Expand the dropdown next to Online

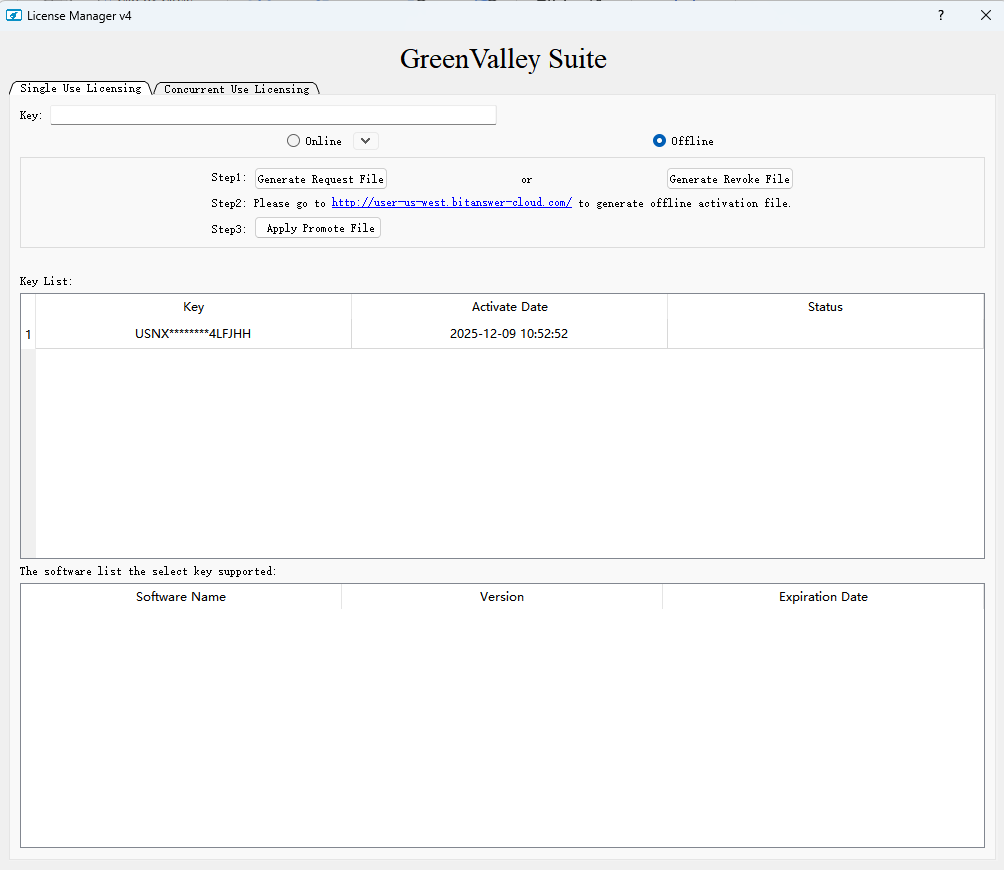tap(366, 141)
